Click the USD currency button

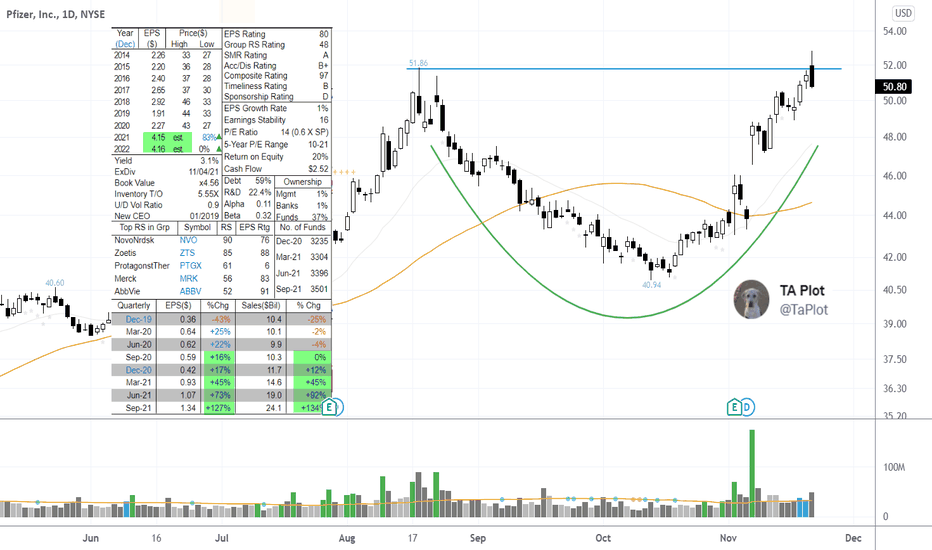tap(903, 13)
